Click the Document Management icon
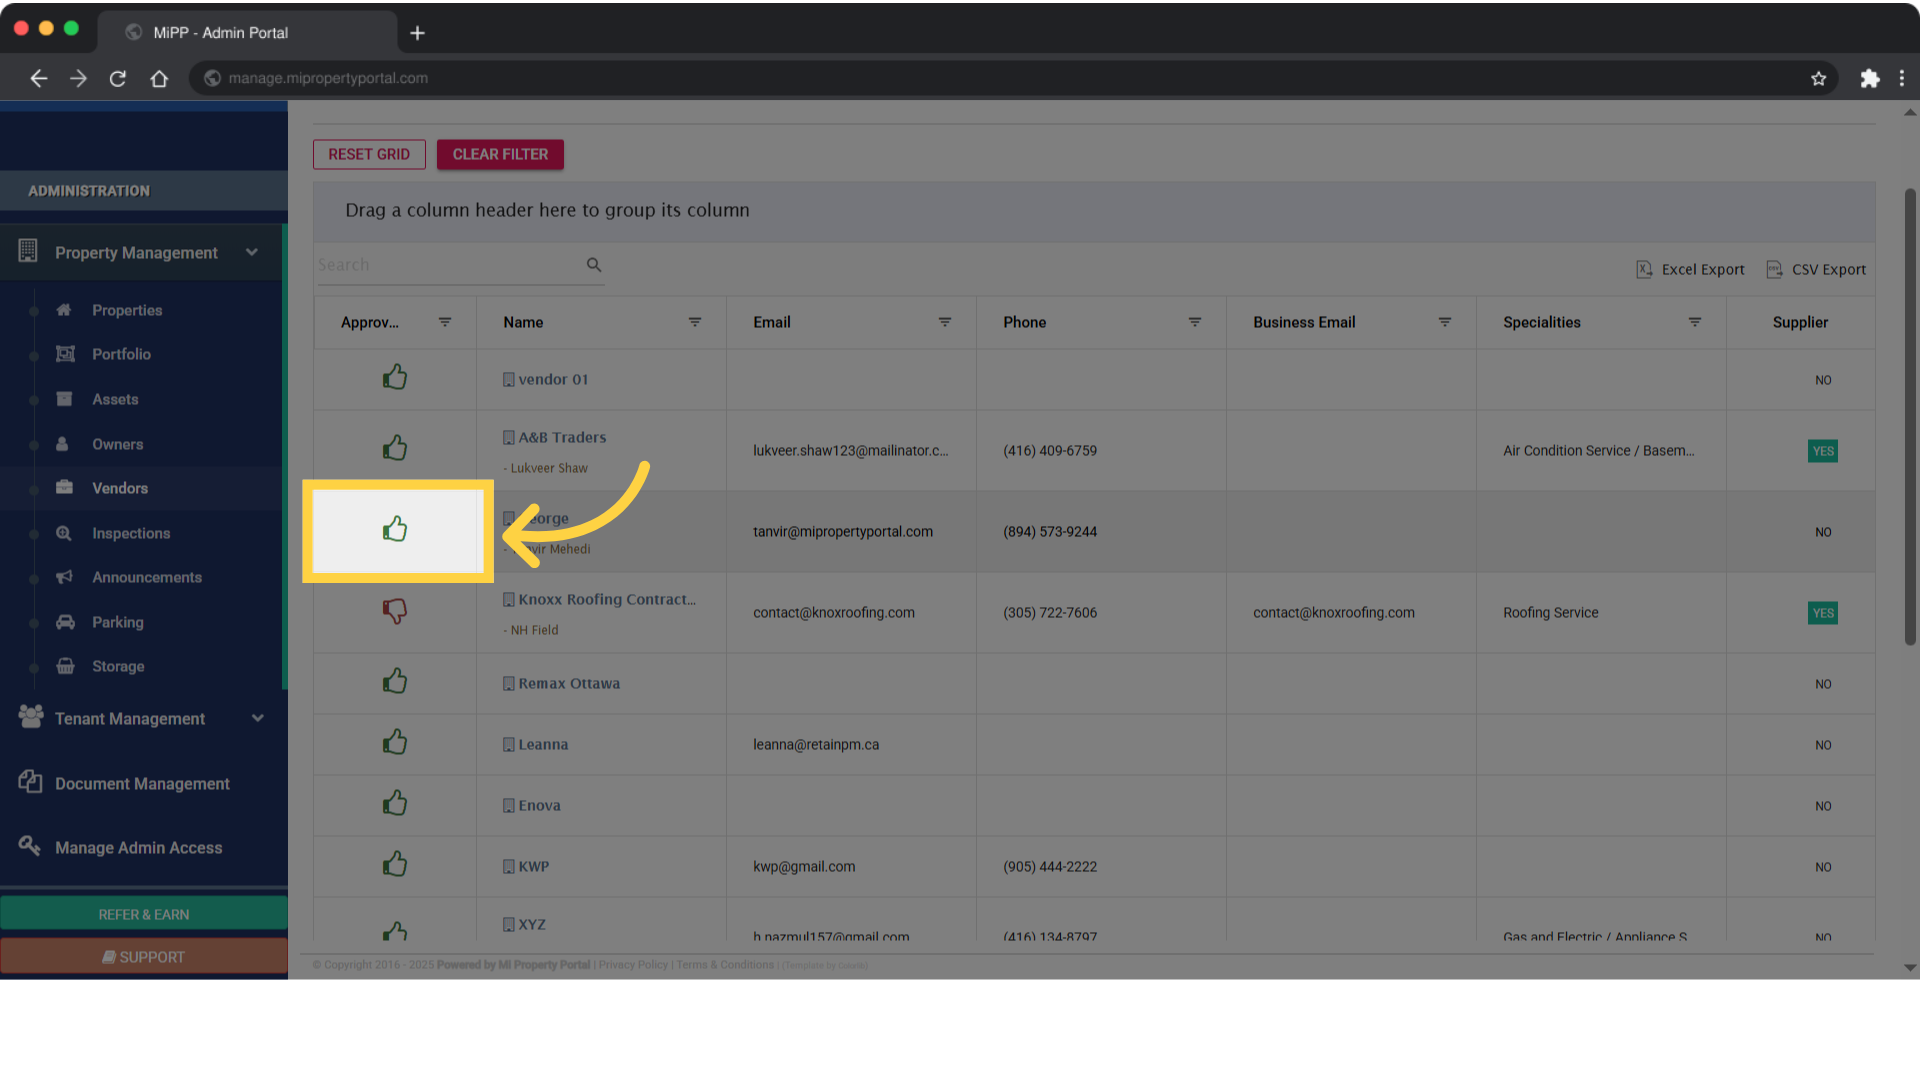The width and height of the screenshot is (1920, 1080). click(x=30, y=782)
